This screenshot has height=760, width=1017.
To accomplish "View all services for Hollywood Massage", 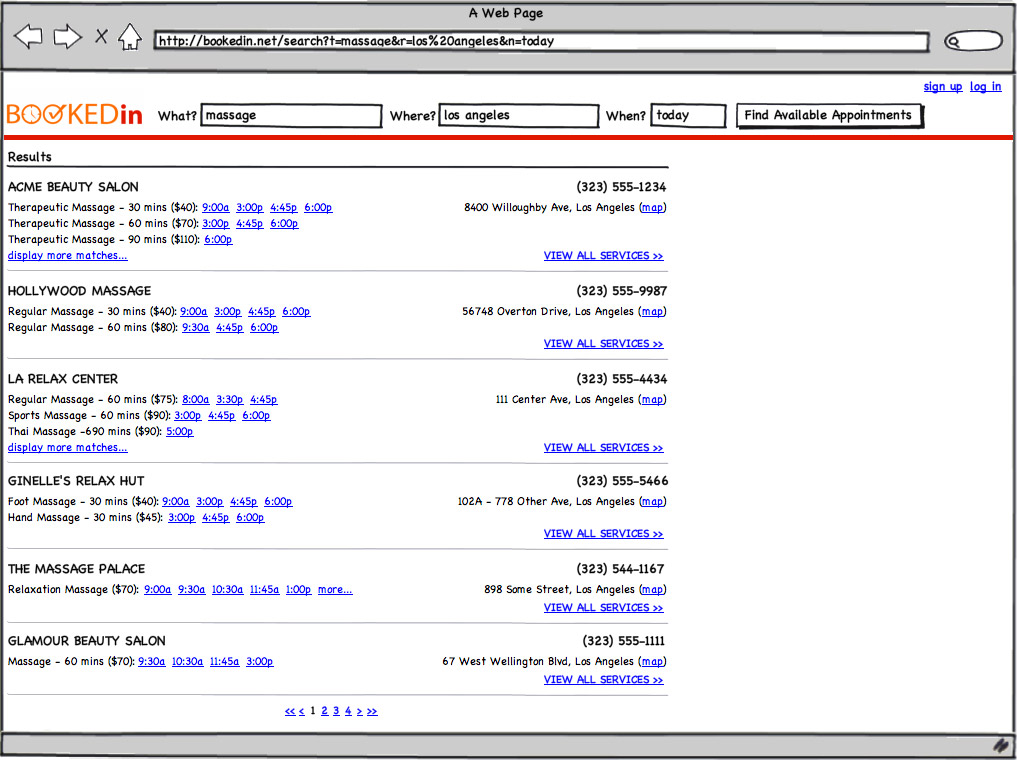I will (603, 344).
